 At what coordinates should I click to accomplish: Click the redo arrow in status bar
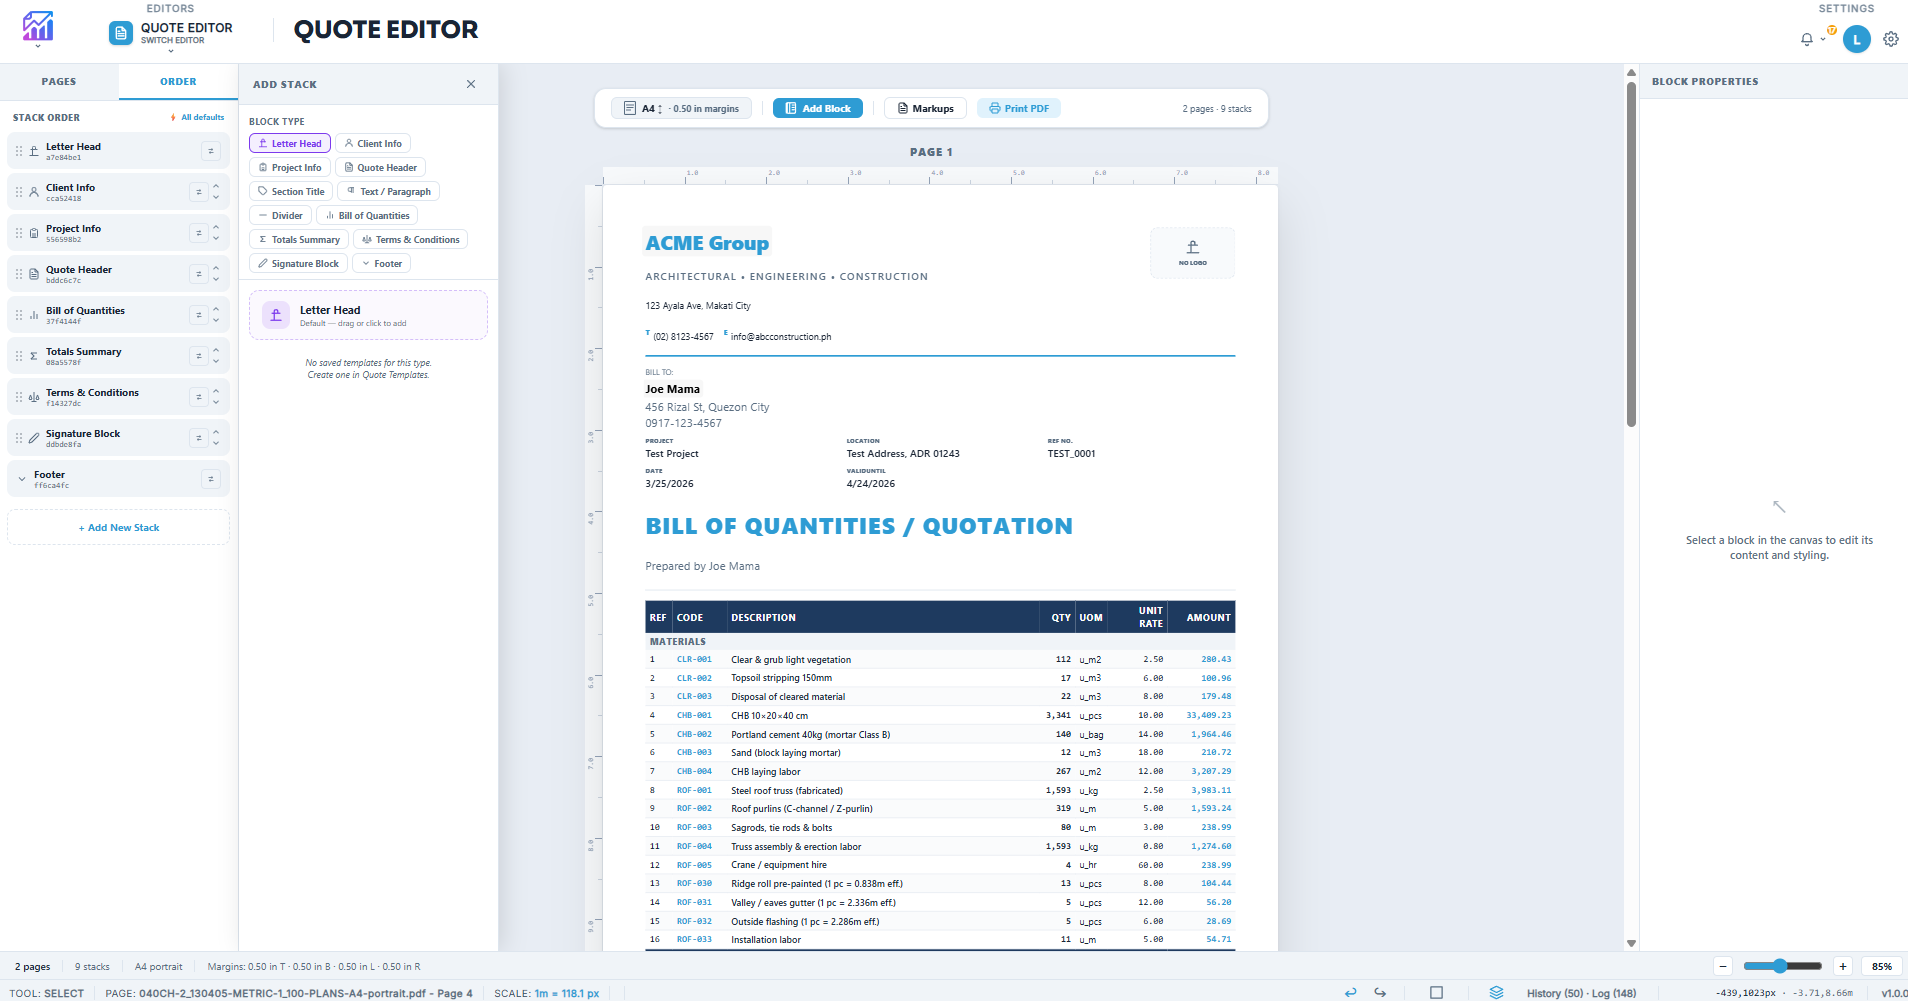[1380, 993]
